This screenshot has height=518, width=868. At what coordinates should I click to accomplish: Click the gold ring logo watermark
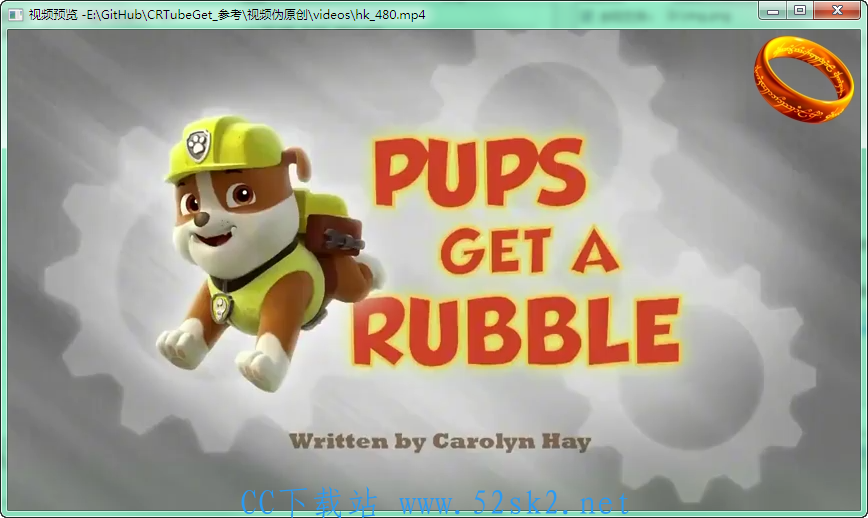804,79
